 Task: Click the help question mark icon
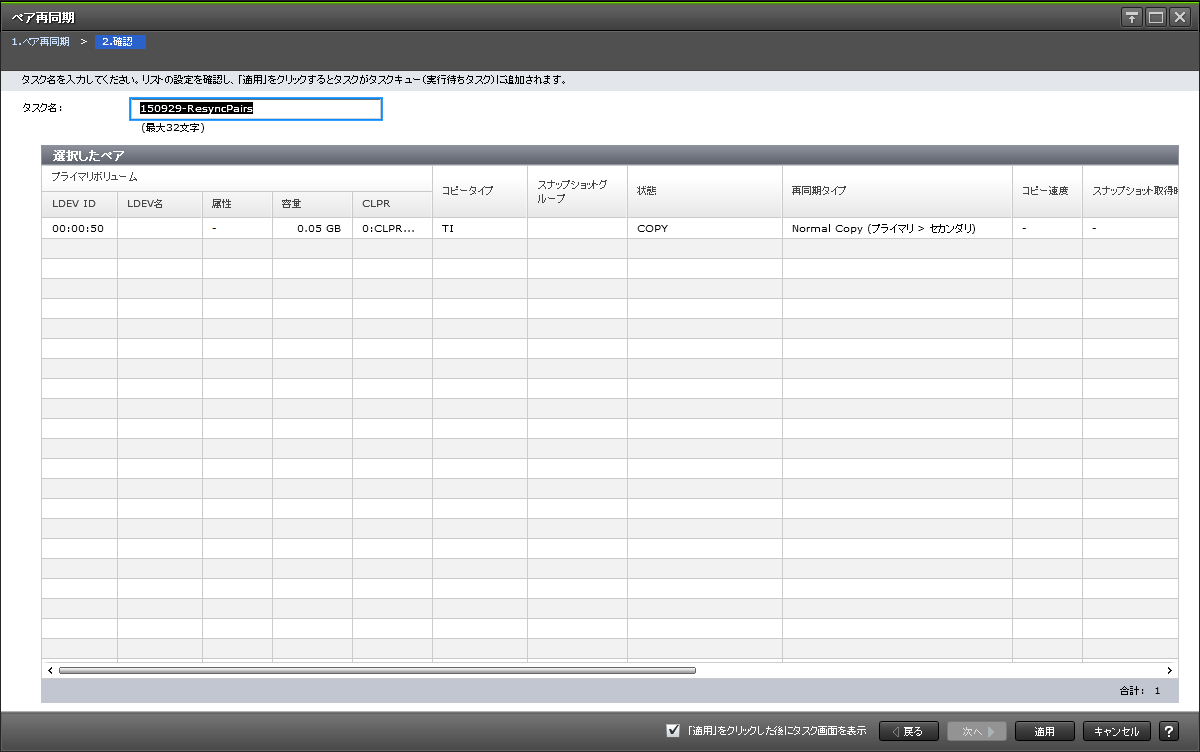[1169, 731]
